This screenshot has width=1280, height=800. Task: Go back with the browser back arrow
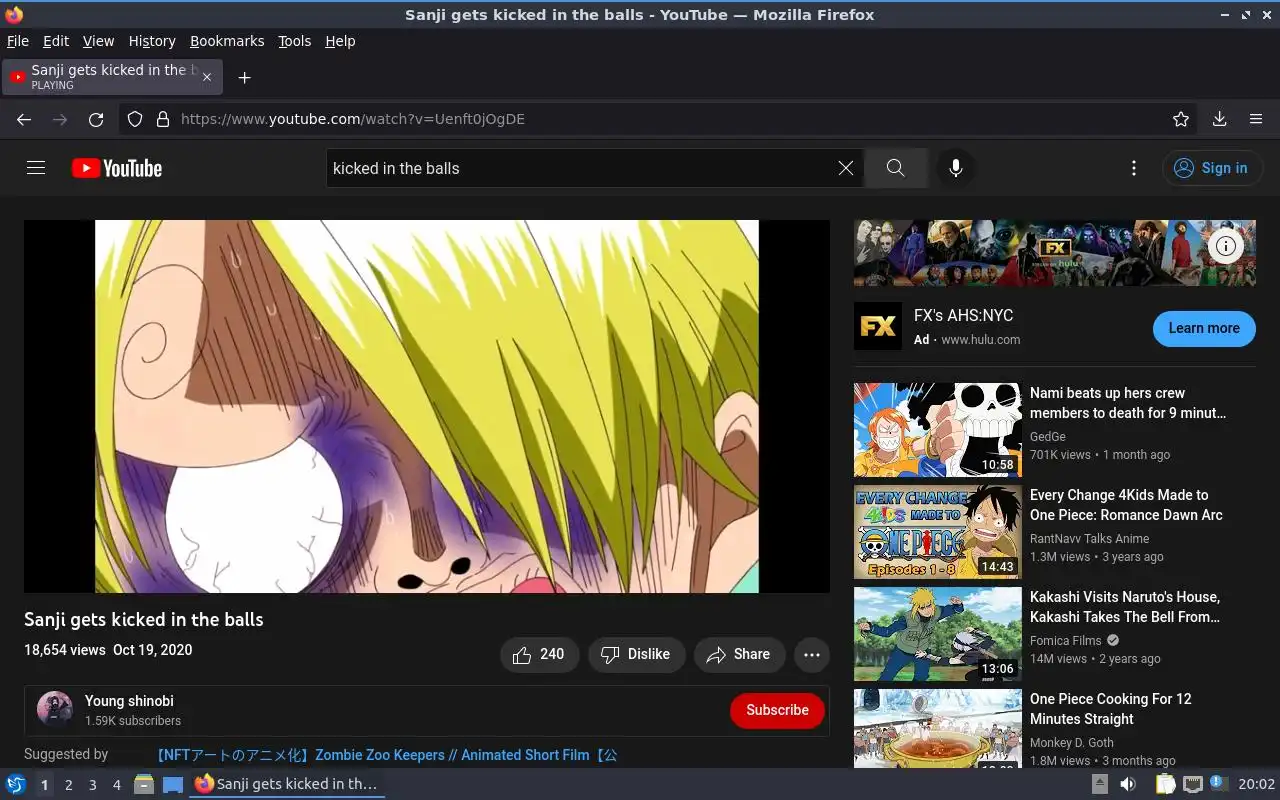point(24,119)
